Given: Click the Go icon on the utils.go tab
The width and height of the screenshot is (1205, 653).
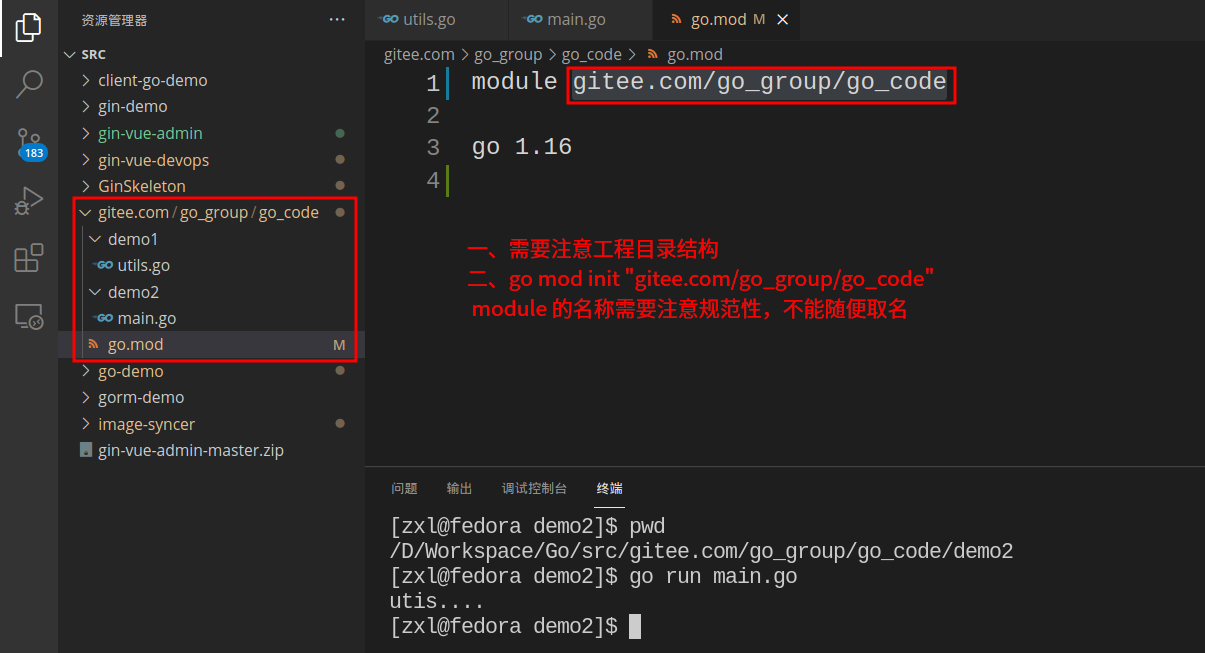Looking at the screenshot, I should pyautogui.click(x=388, y=19).
